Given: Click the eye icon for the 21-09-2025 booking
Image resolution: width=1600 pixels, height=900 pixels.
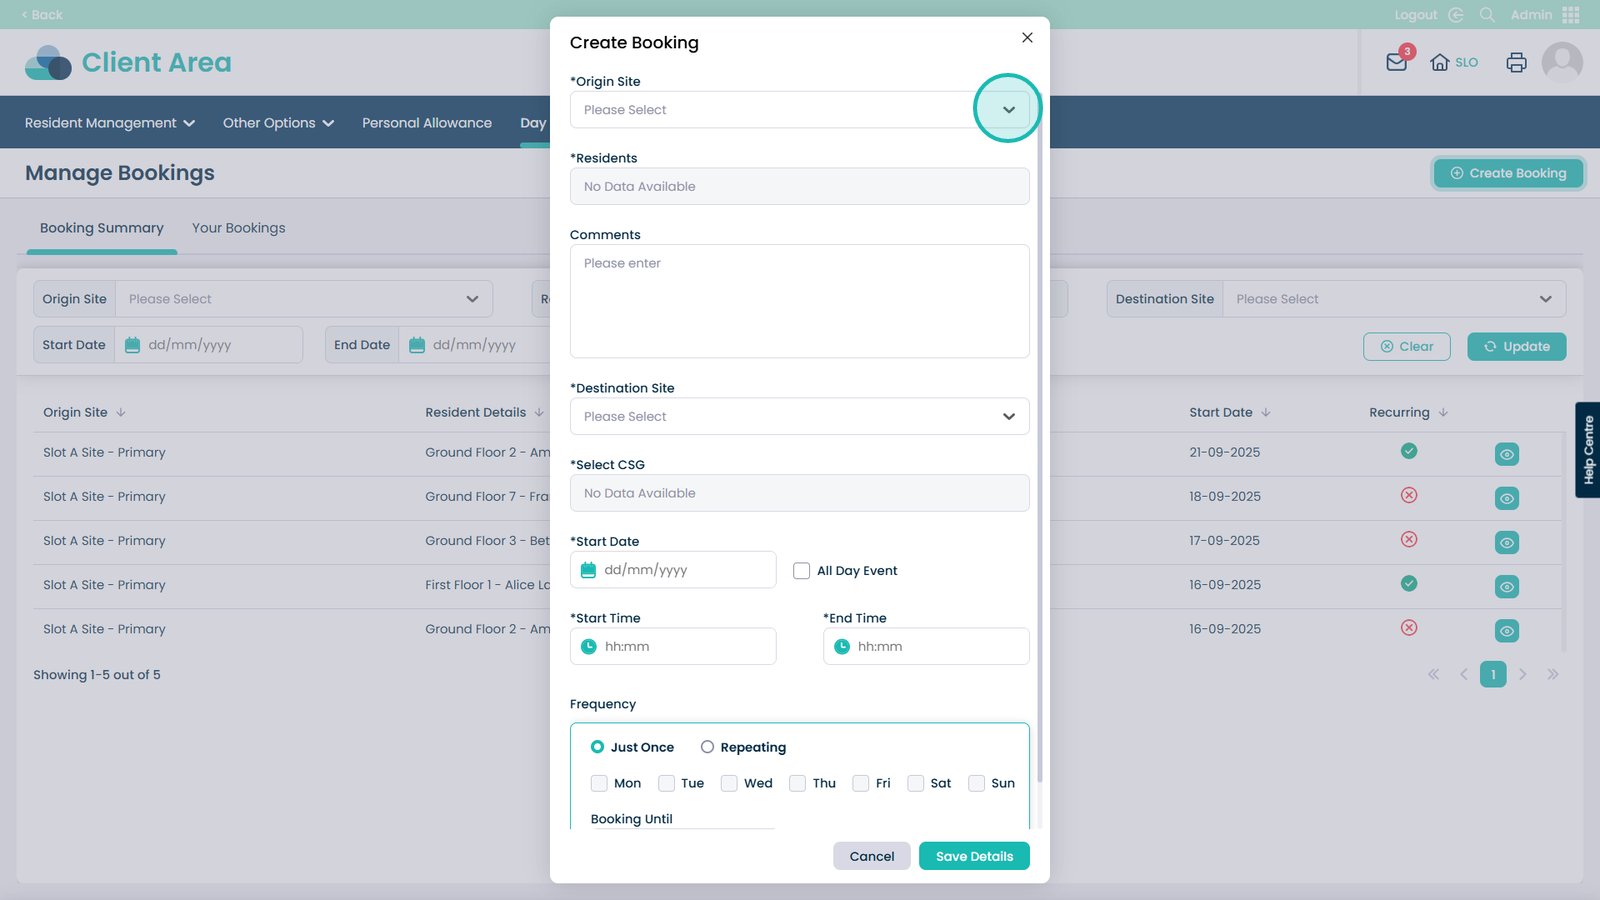Looking at the screenshot, I should pyautogui.click(x=1506, y=454).
